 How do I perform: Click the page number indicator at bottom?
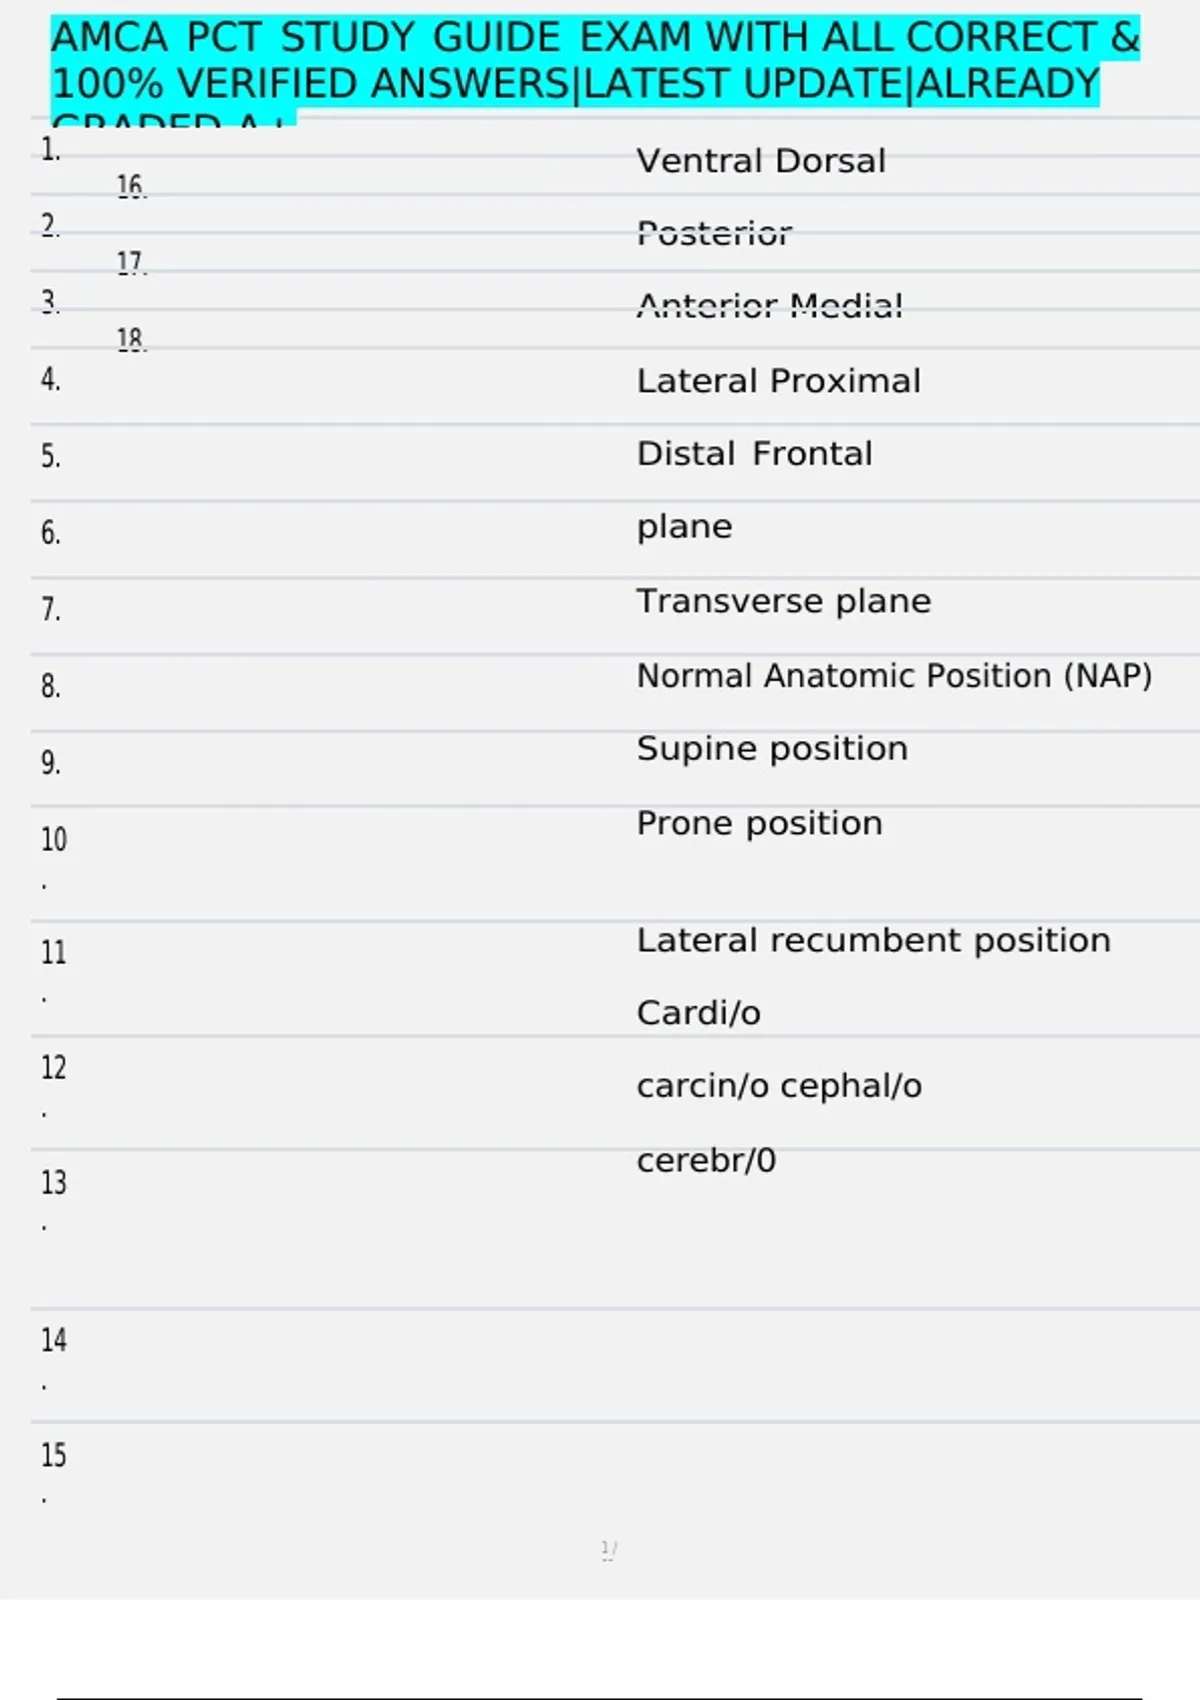click(609, 1550)
